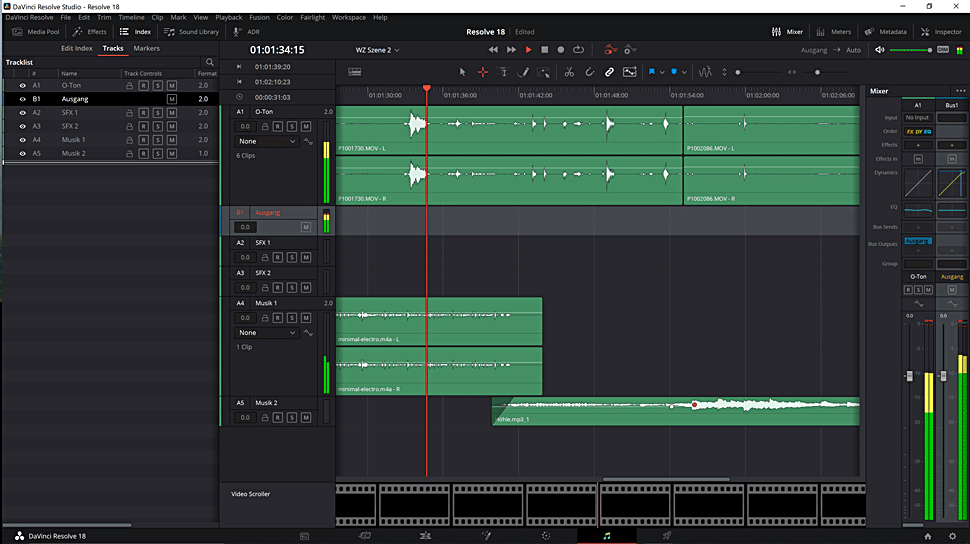Mute the B1 Ausgang bus header

pos(306,227)
